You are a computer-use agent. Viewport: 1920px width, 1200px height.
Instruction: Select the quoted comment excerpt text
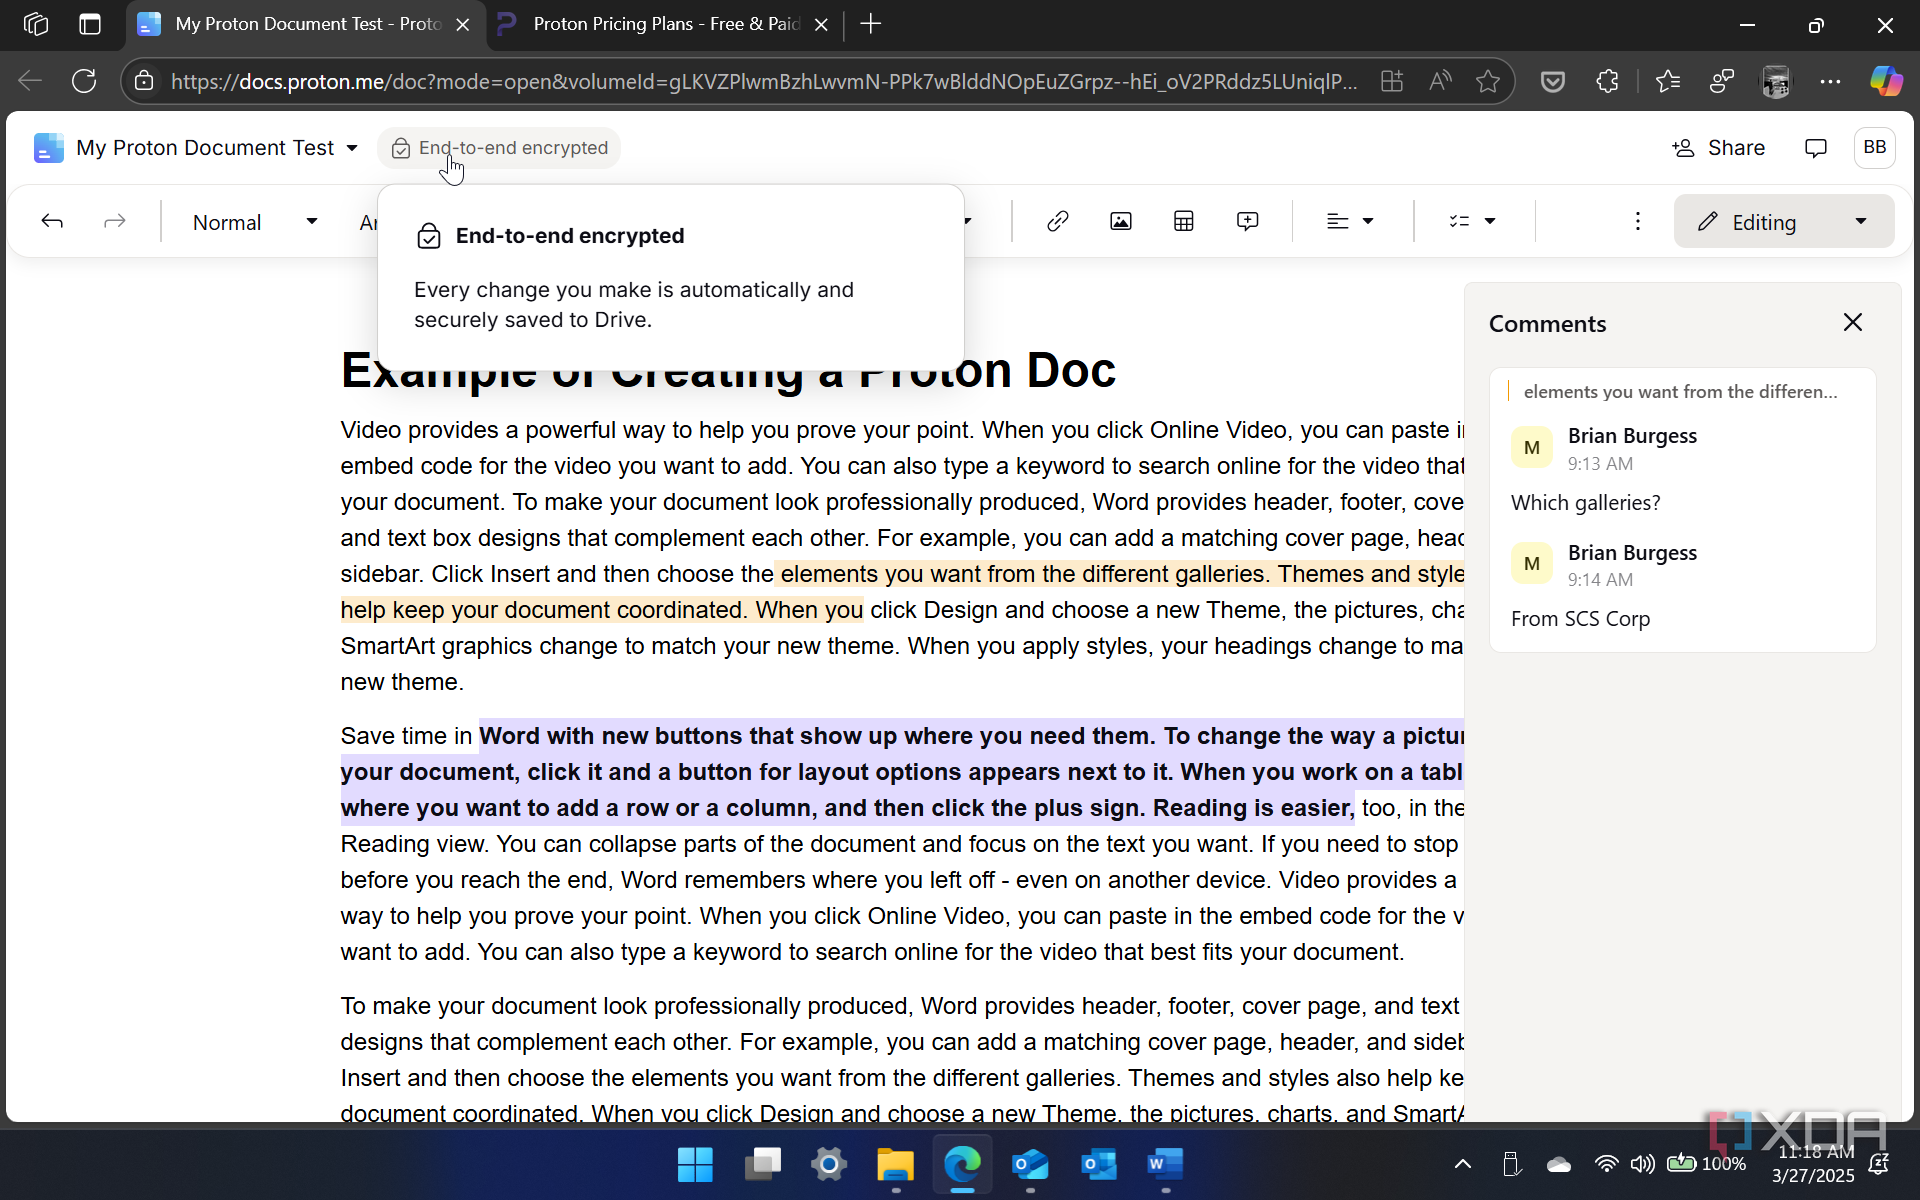tap(1680, 391)
